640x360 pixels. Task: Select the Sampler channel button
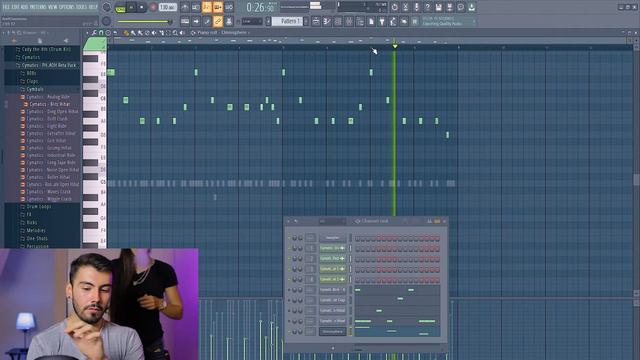pos(333,238)
